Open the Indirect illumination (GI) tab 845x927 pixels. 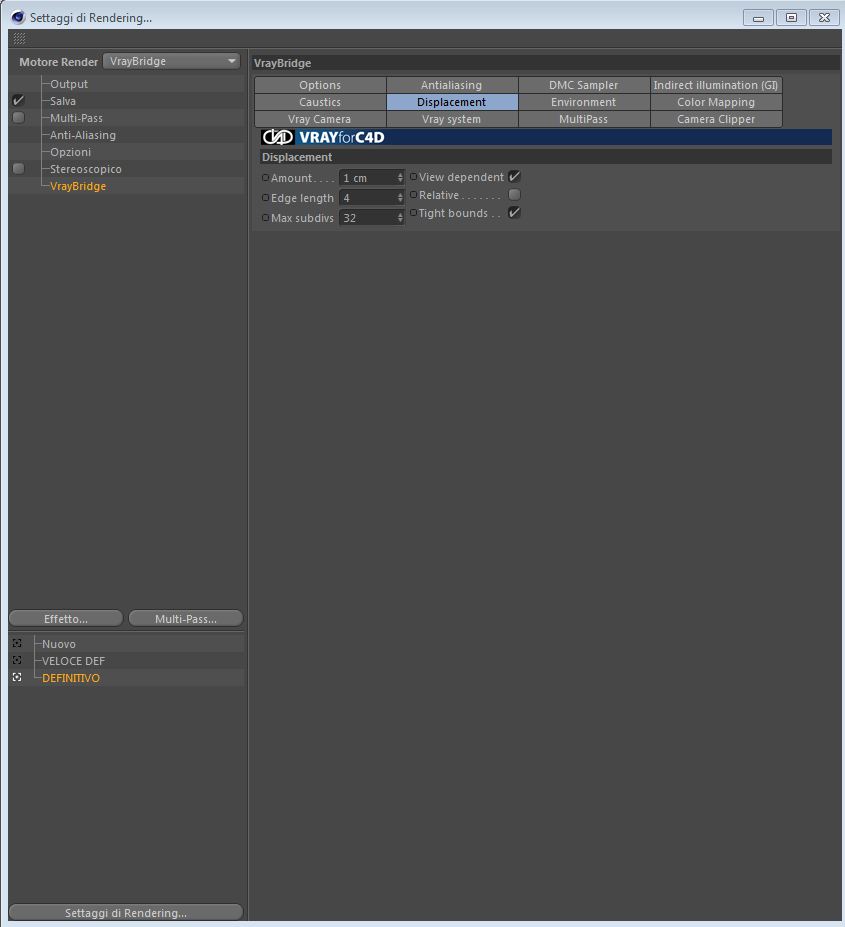pos(716,85)
